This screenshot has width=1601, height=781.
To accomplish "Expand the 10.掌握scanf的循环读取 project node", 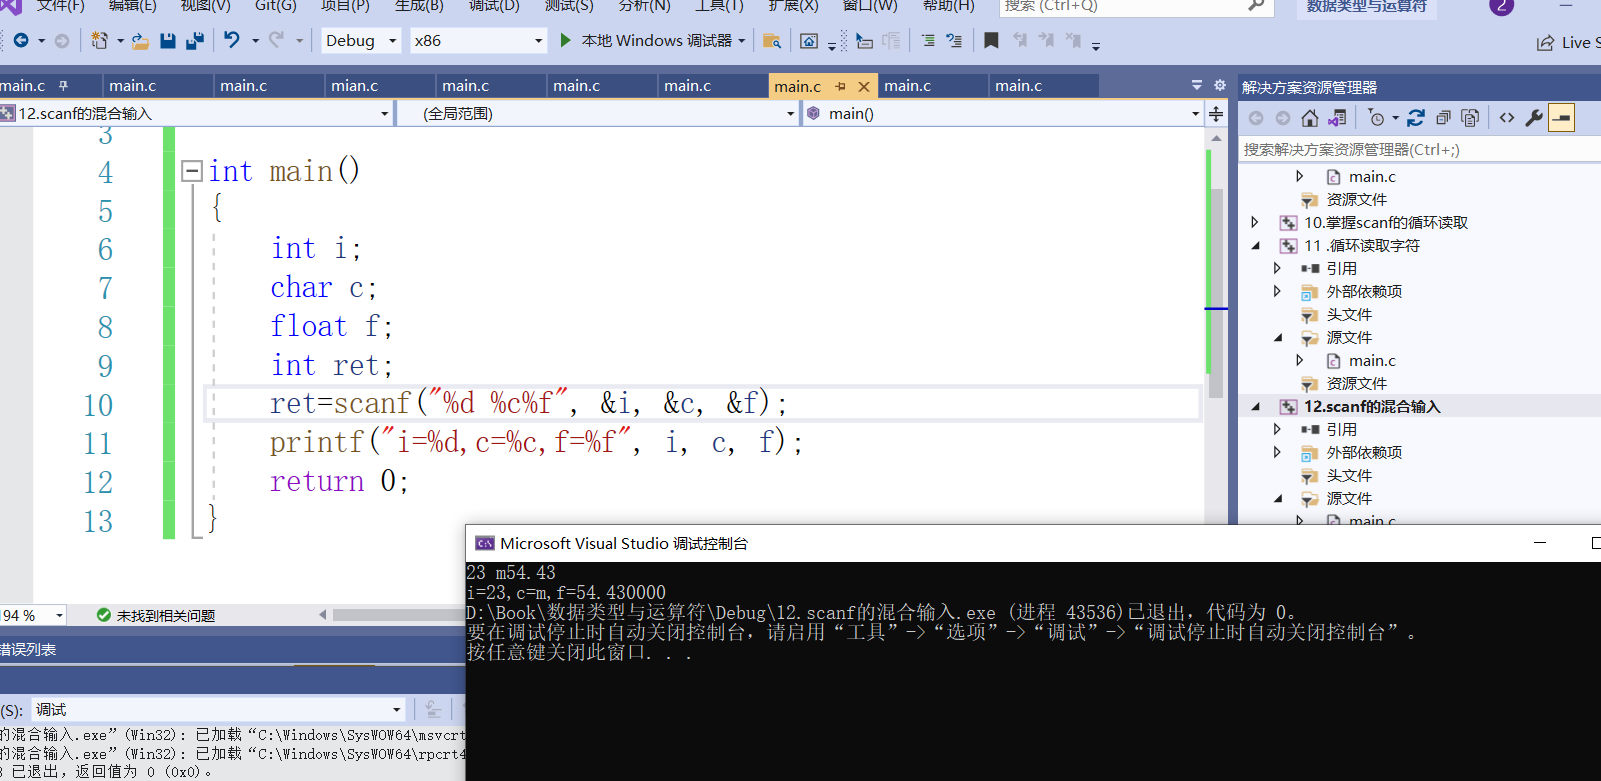I will pyautogui.click(x=1255, y=222).
